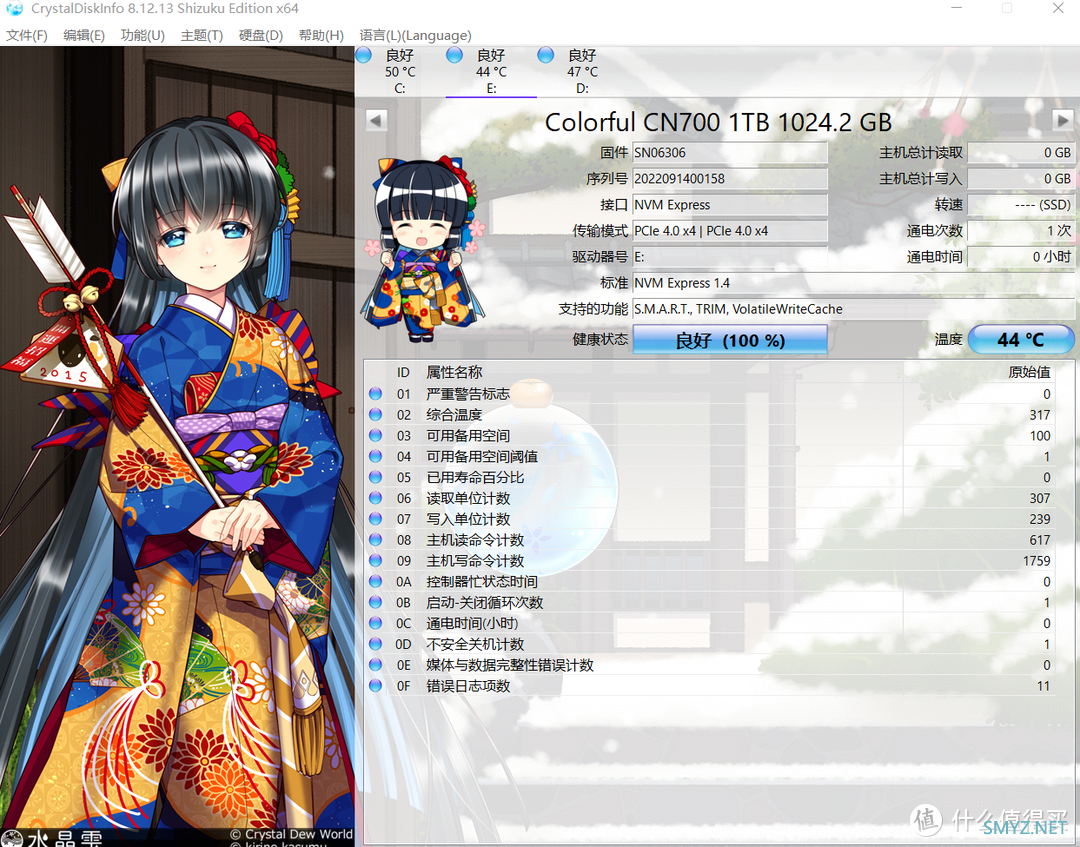Image resolution: width=1080 pixels, height=847 pixels.
Task: Go to next disk with right arrow
Action: tap(1062, 121)
